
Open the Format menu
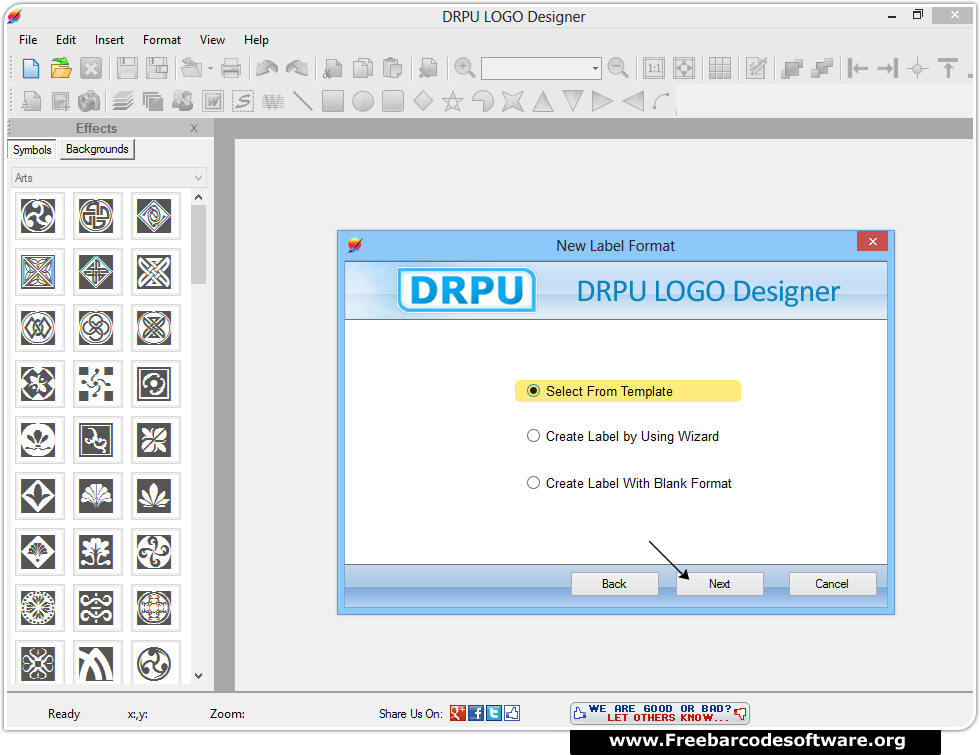pyautogui.click(x=162, y=40)
